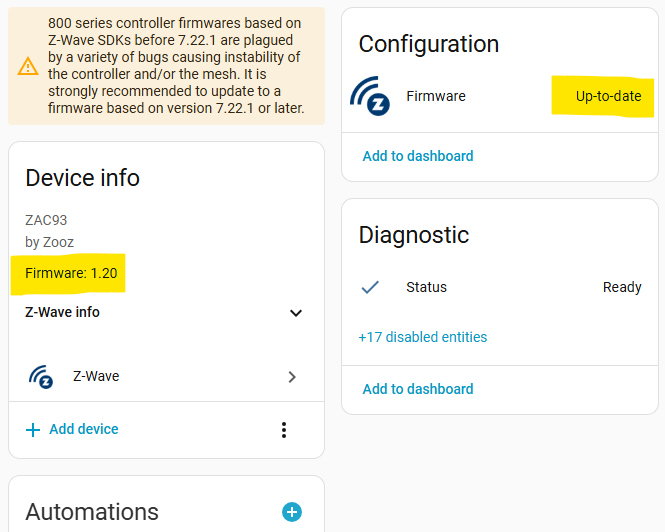
Task: Click the Ready status value
Action: 622,287
